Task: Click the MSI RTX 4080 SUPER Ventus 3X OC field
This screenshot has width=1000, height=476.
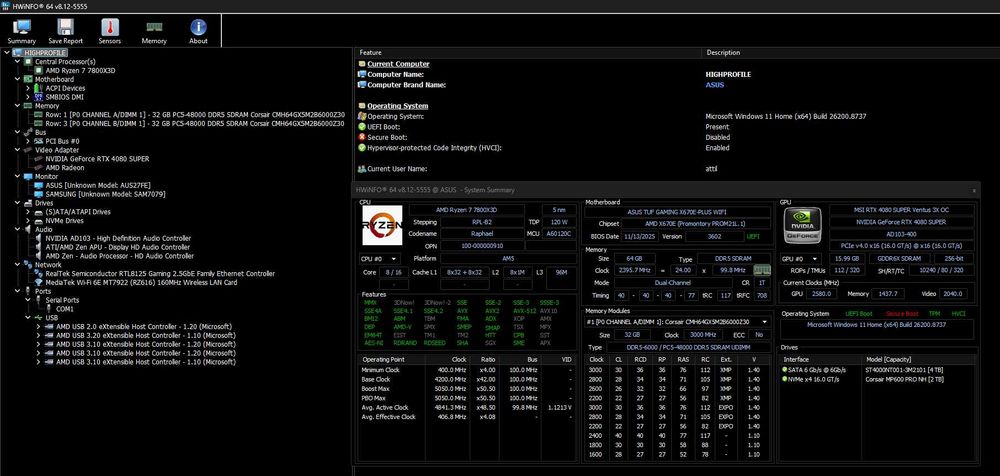Action: tap(902, 210)
